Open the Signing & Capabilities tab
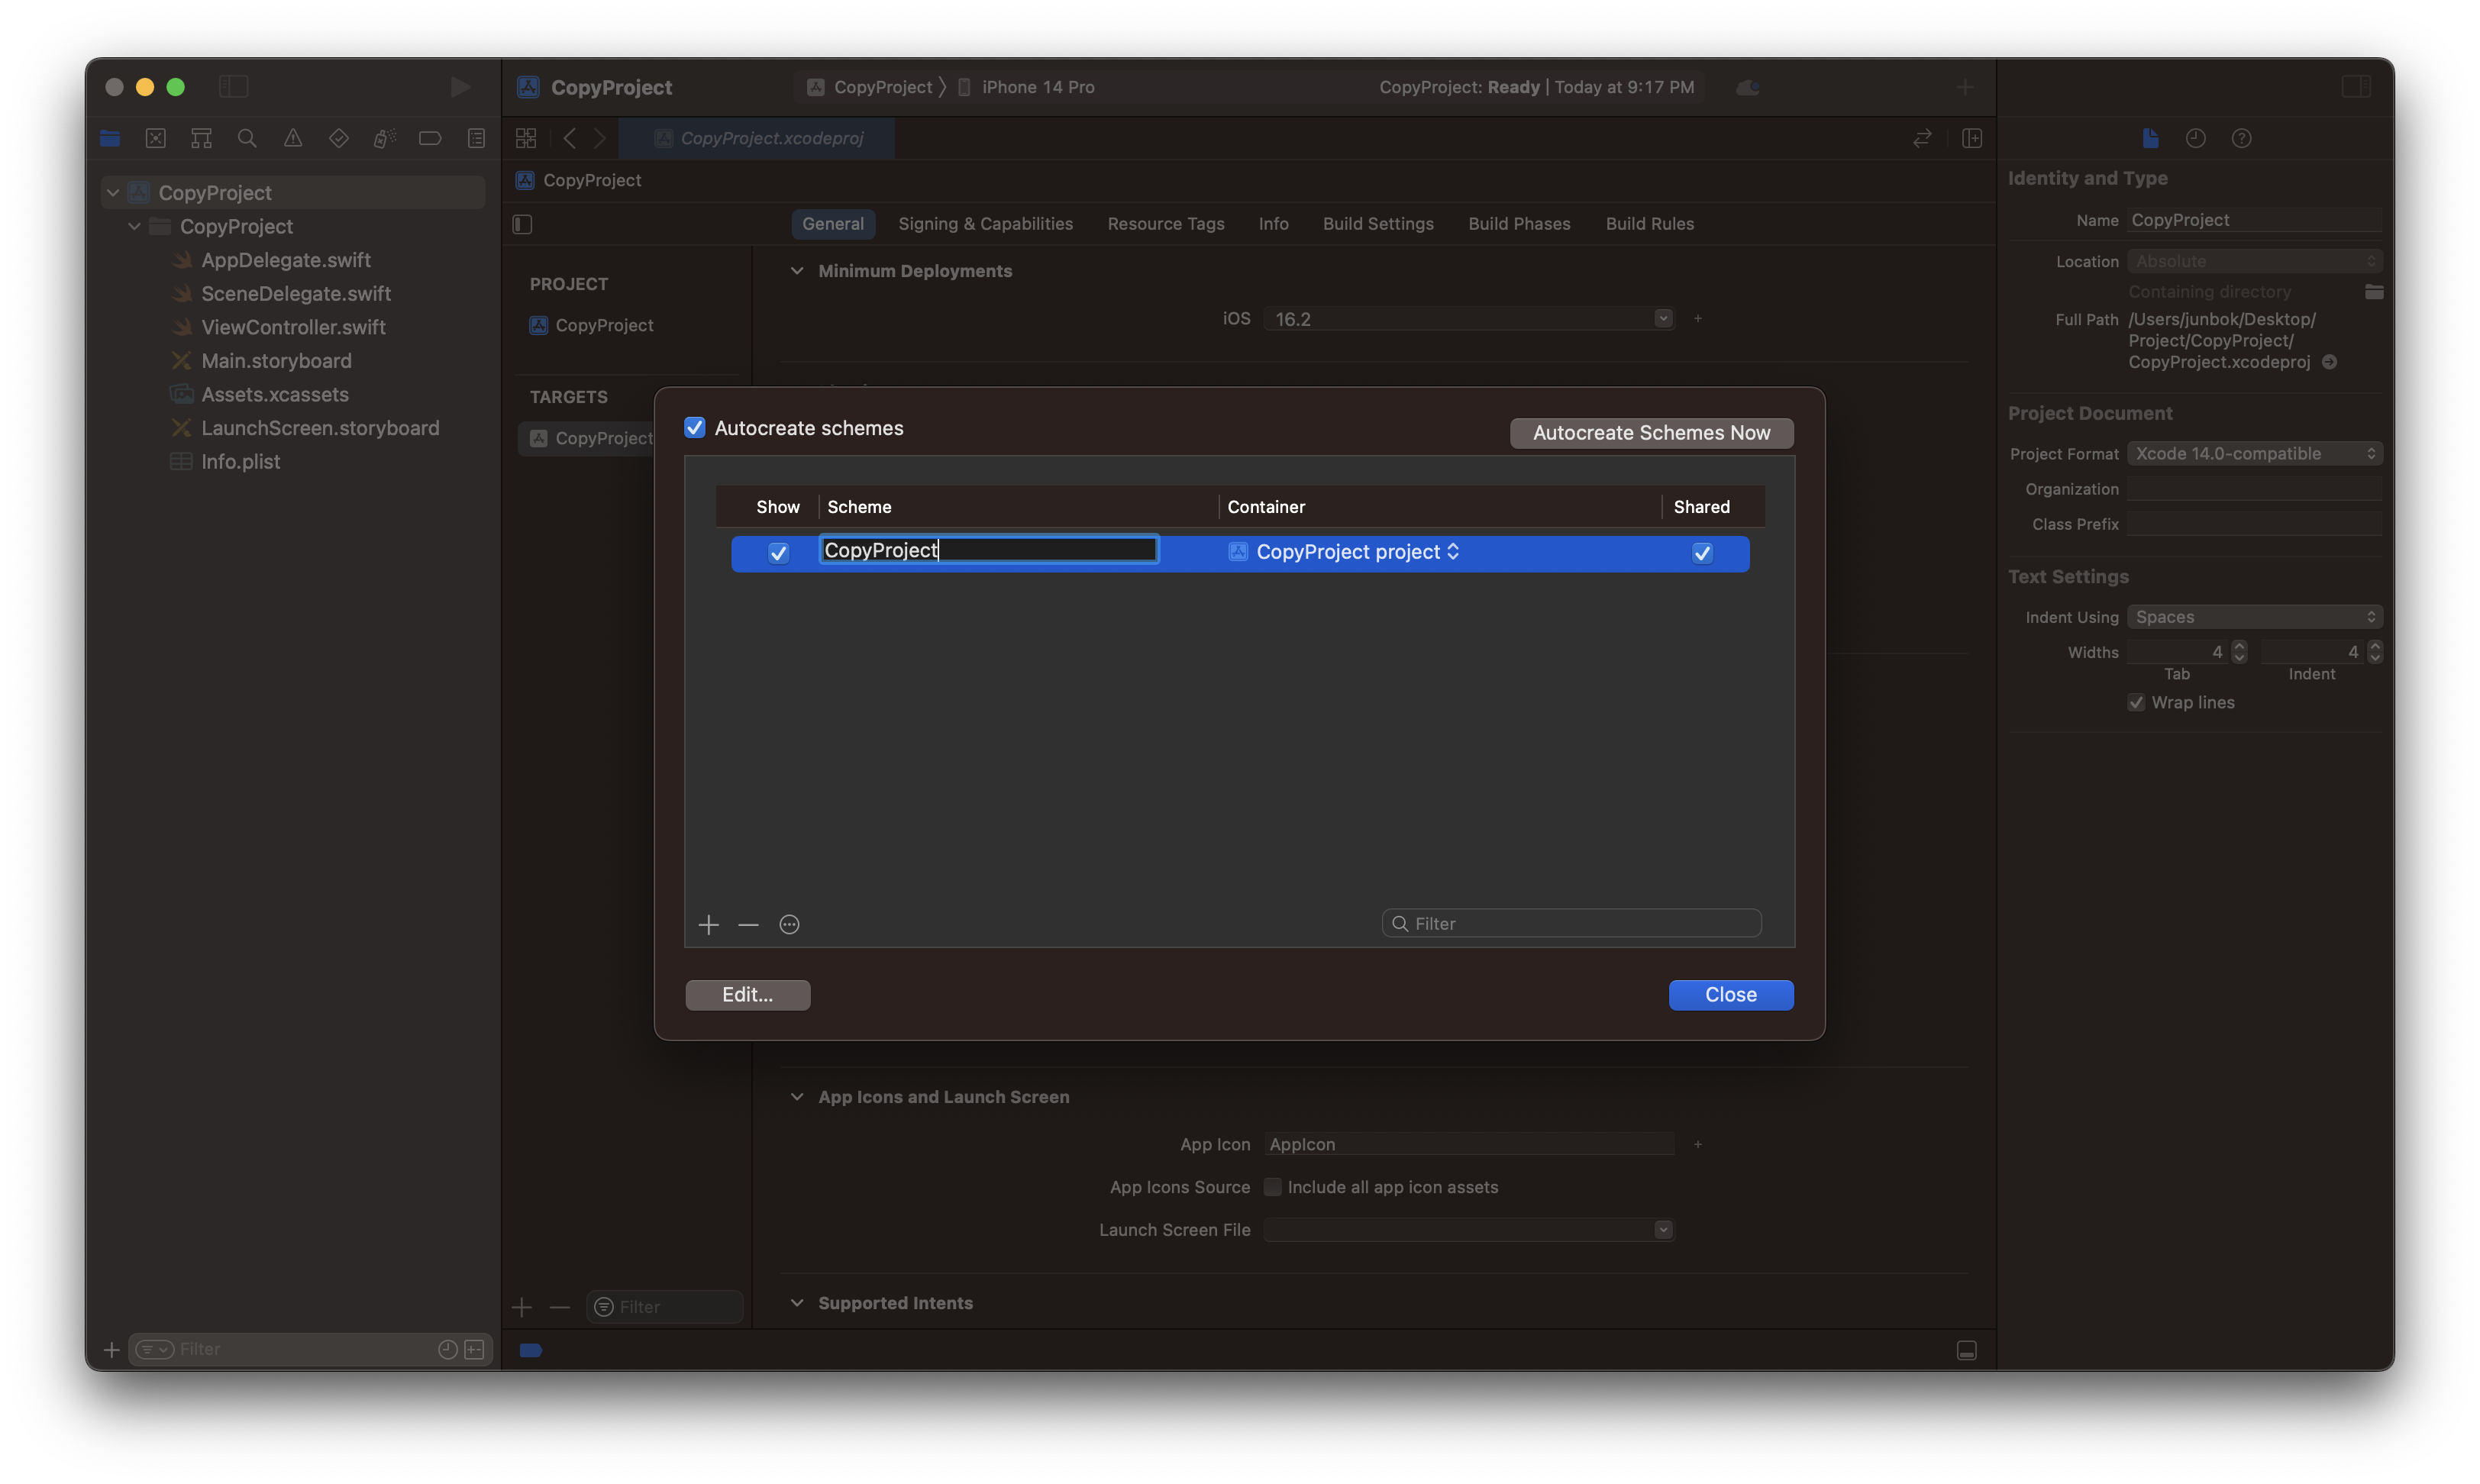This screenshot has width=2480, height=1484. point(985,223)
